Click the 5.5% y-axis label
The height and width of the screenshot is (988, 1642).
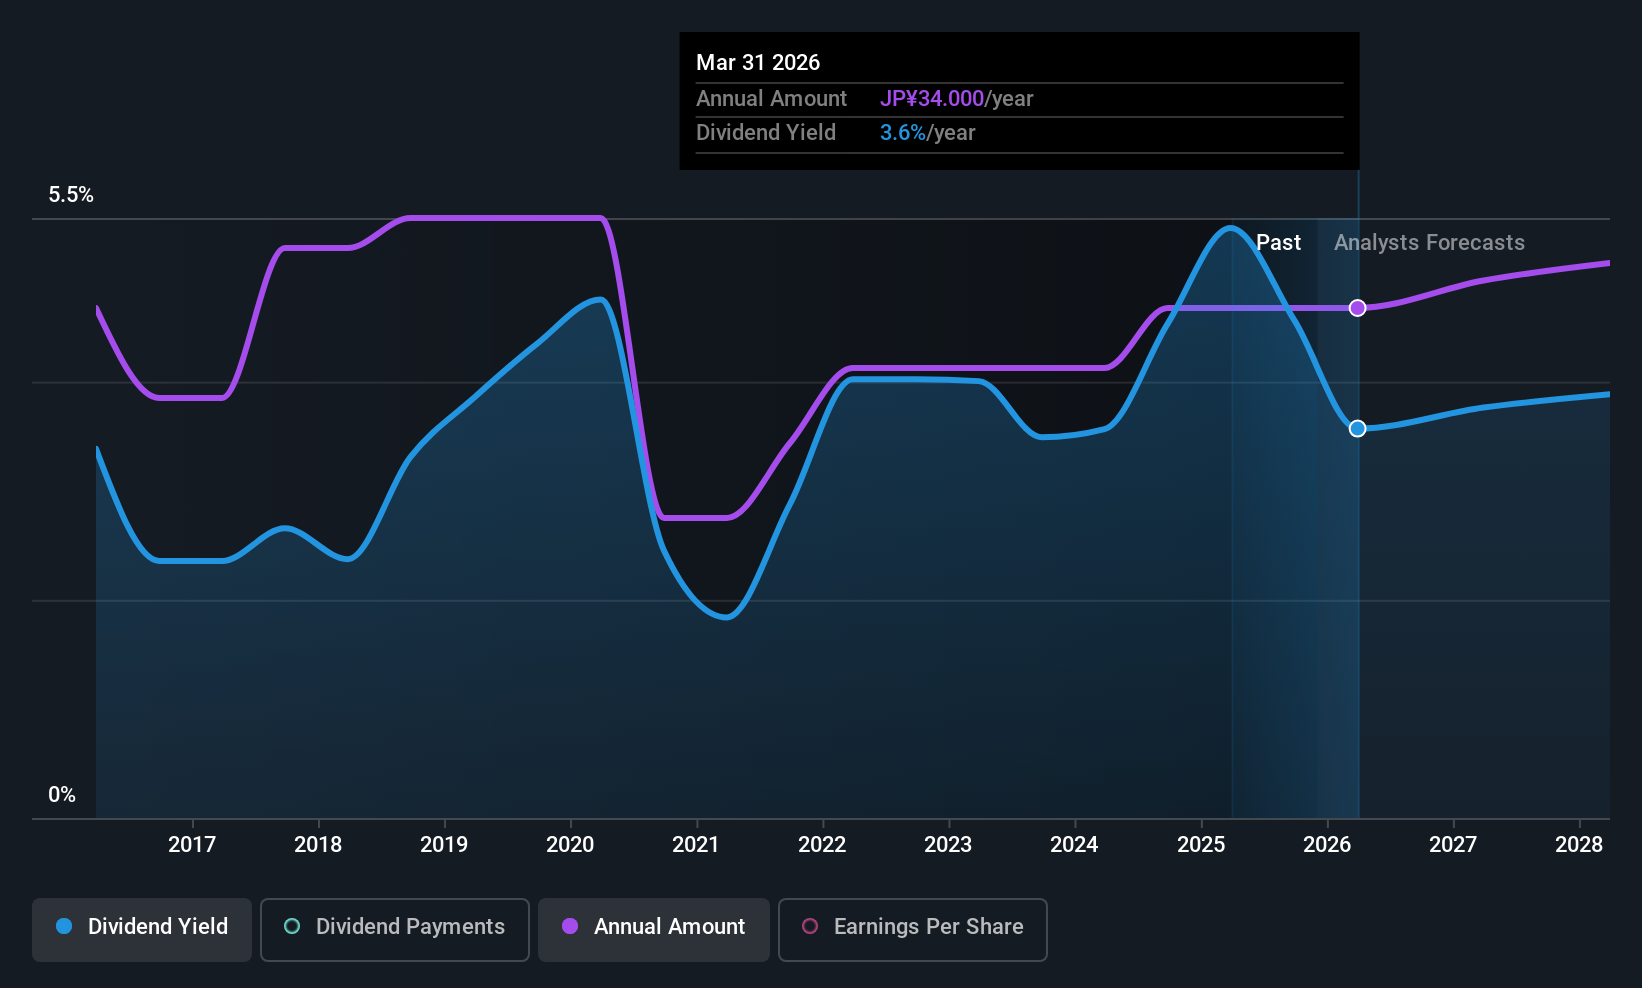coord(71,195)
